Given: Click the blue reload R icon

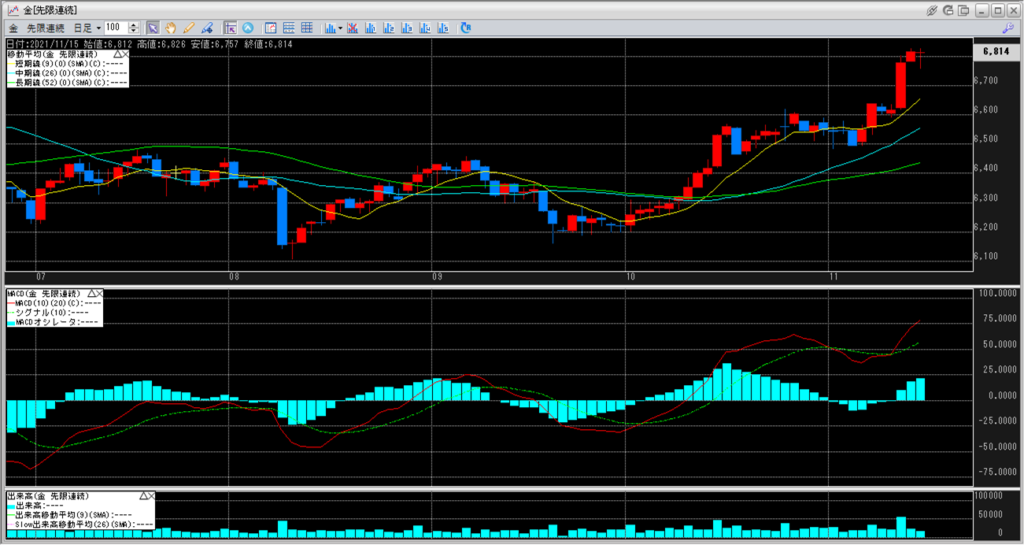Looking at the screenshot, I should point(466,28).
